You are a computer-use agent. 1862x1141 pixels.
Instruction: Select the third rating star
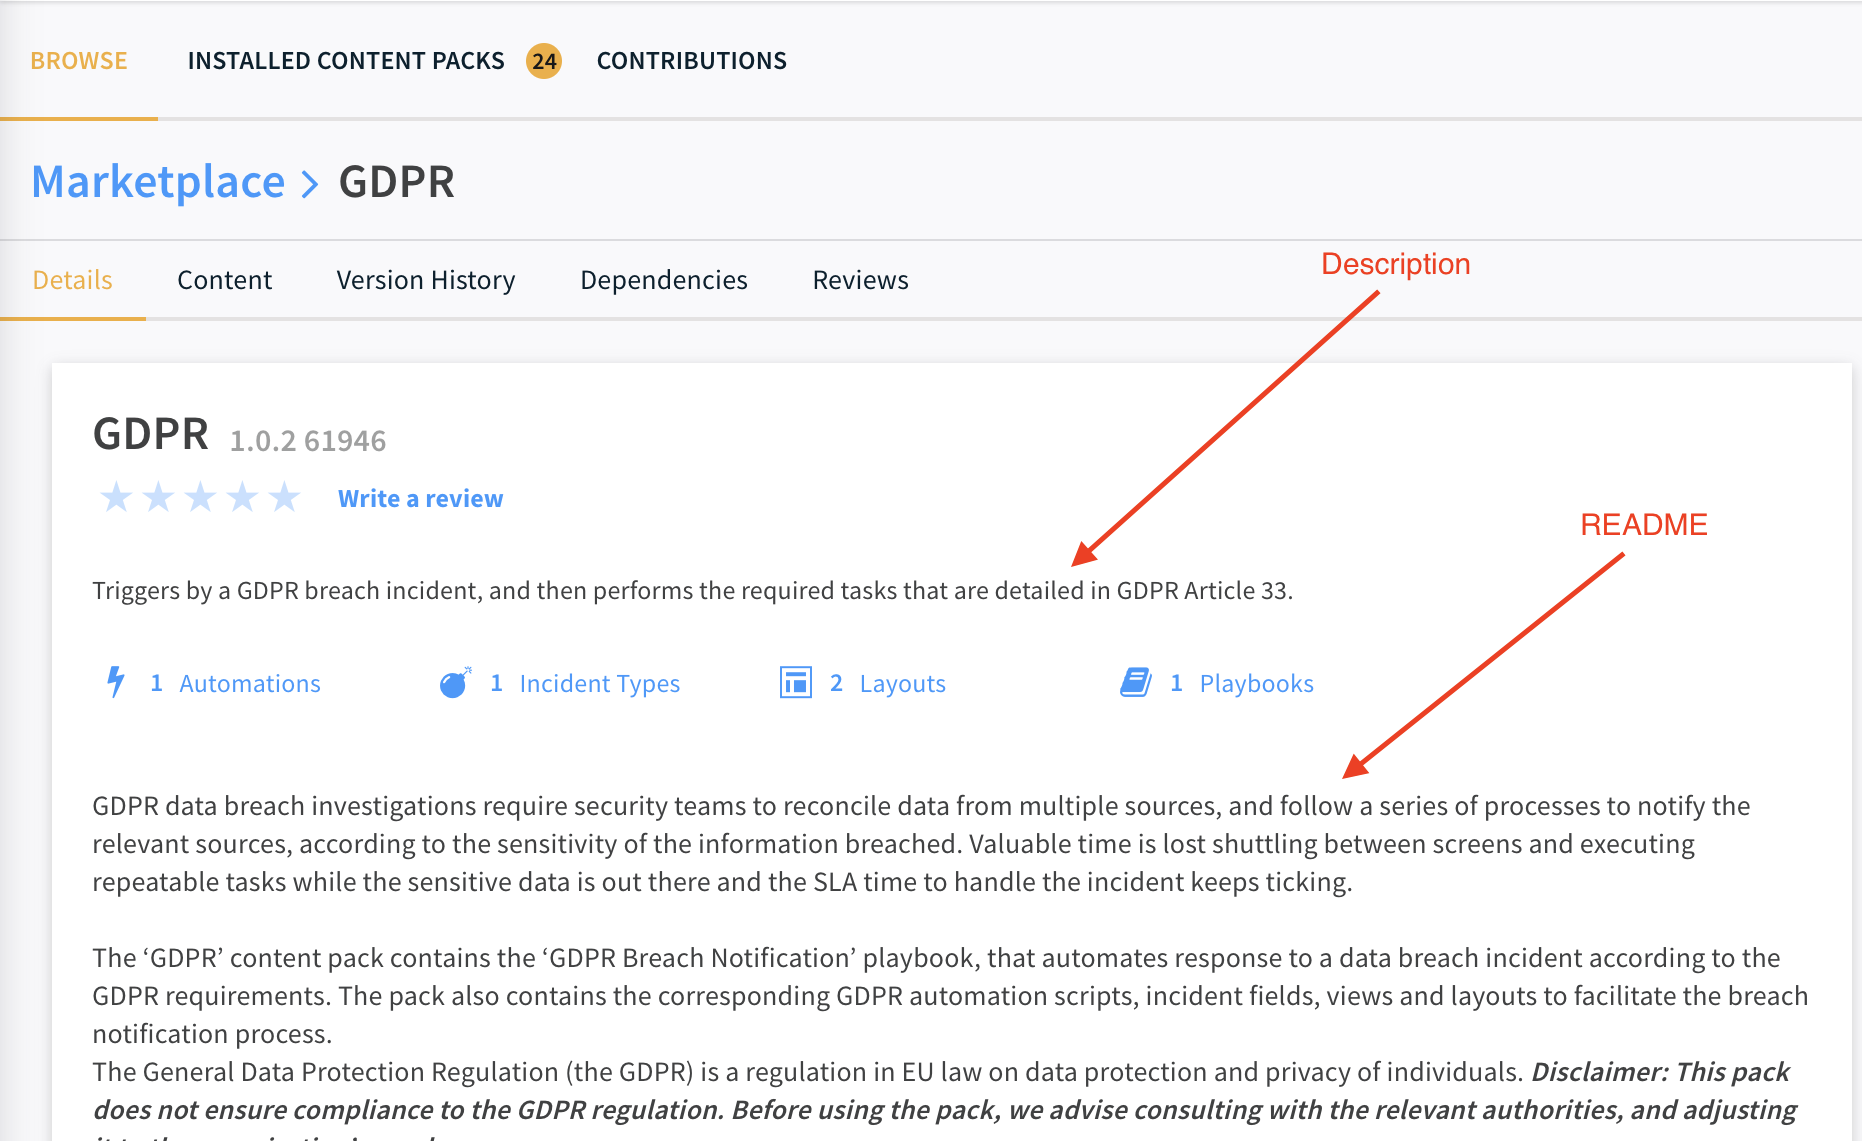coord(201,497)
